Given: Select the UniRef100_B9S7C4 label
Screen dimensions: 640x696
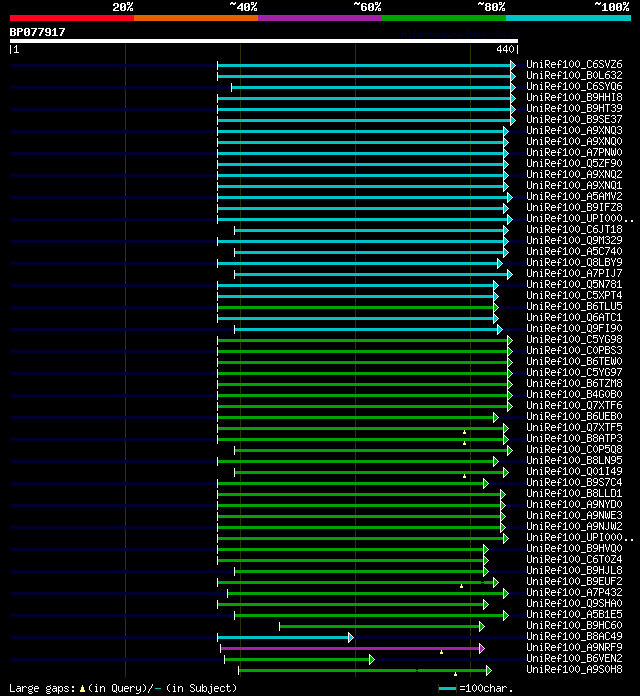Looking at the screenshot, I should (574, 482).
